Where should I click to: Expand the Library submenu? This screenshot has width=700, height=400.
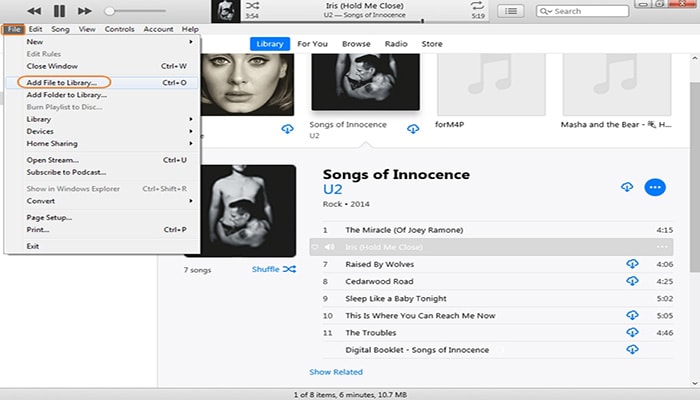[102, 119]
